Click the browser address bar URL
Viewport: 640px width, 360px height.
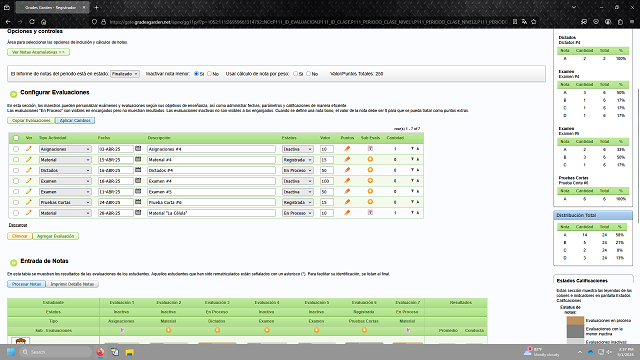tap(308, 22)
